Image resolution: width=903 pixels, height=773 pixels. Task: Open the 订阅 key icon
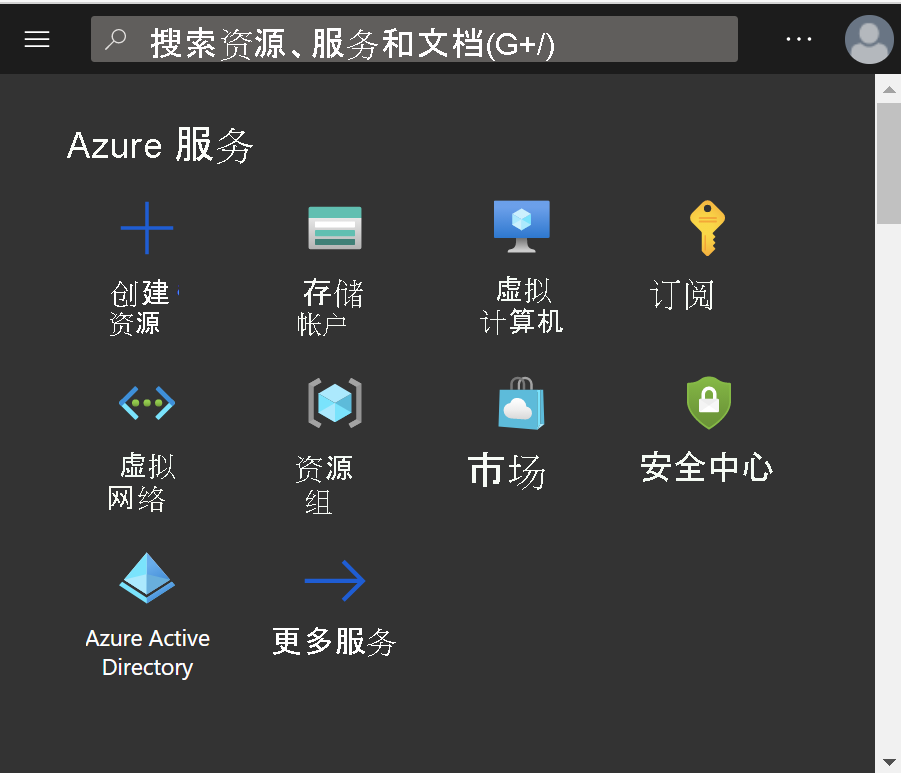pyautogui.click(x=707, y=228)
